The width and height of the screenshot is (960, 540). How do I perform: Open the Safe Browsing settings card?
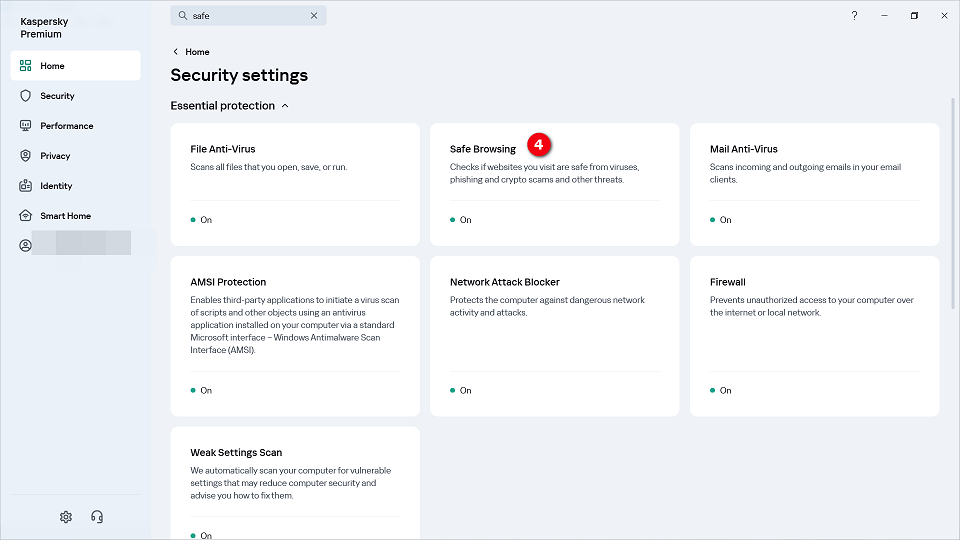[554, 184]
